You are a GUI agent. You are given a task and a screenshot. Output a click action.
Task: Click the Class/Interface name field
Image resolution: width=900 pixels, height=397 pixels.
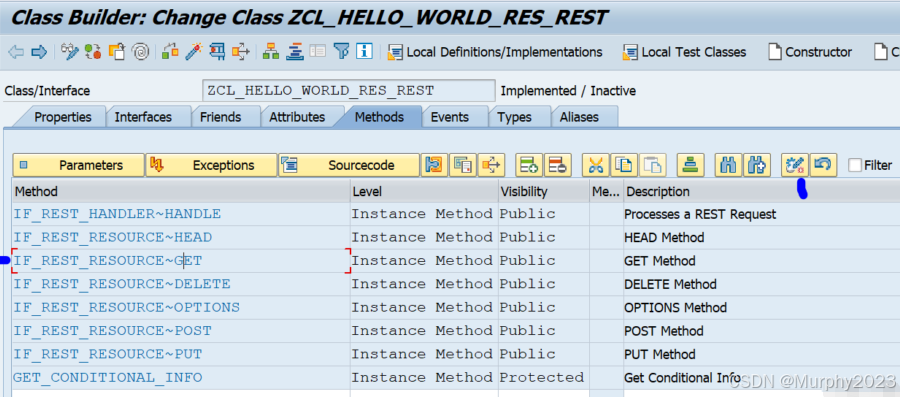click(348, 91)
